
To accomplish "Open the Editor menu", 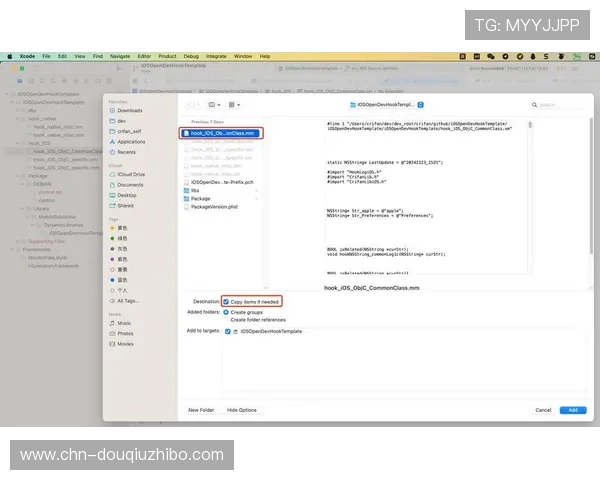I will pyautogui.click(x=144, y=56).
